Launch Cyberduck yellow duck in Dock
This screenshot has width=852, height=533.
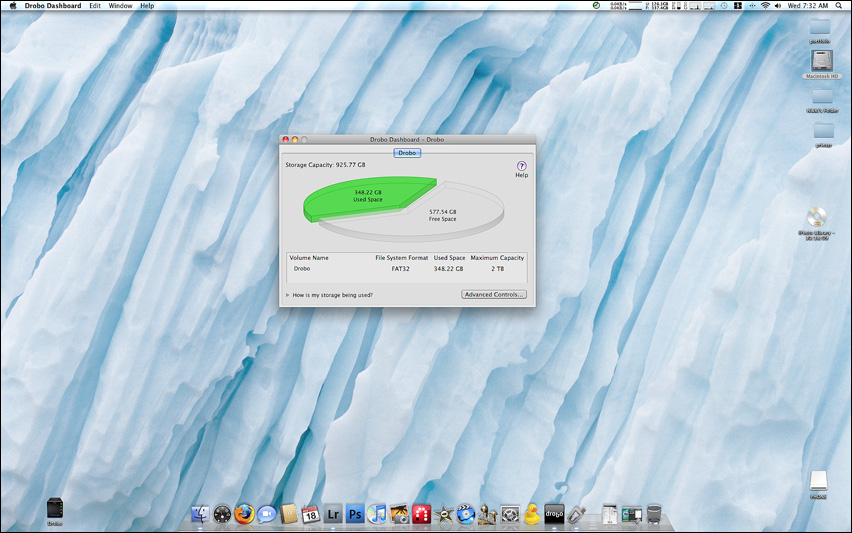pos(532,513)
